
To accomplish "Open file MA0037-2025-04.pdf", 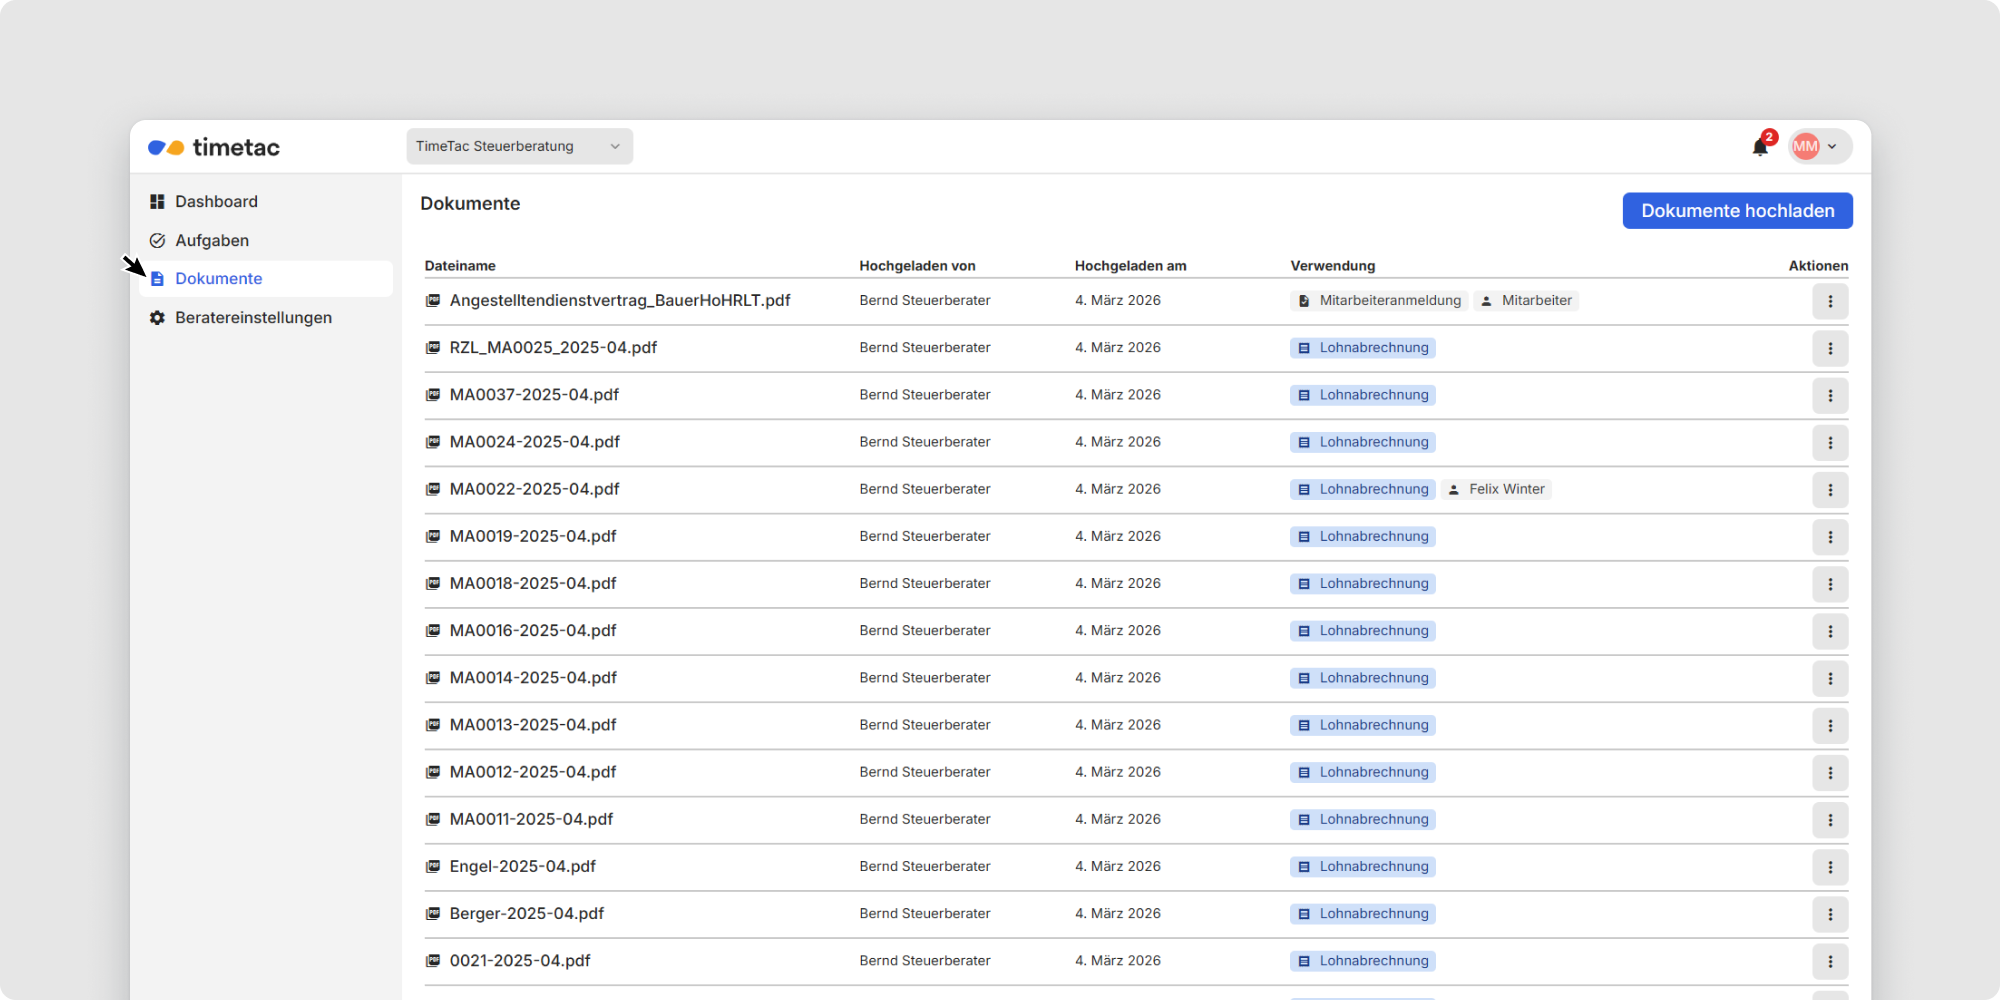I will (x=534, y=395).
